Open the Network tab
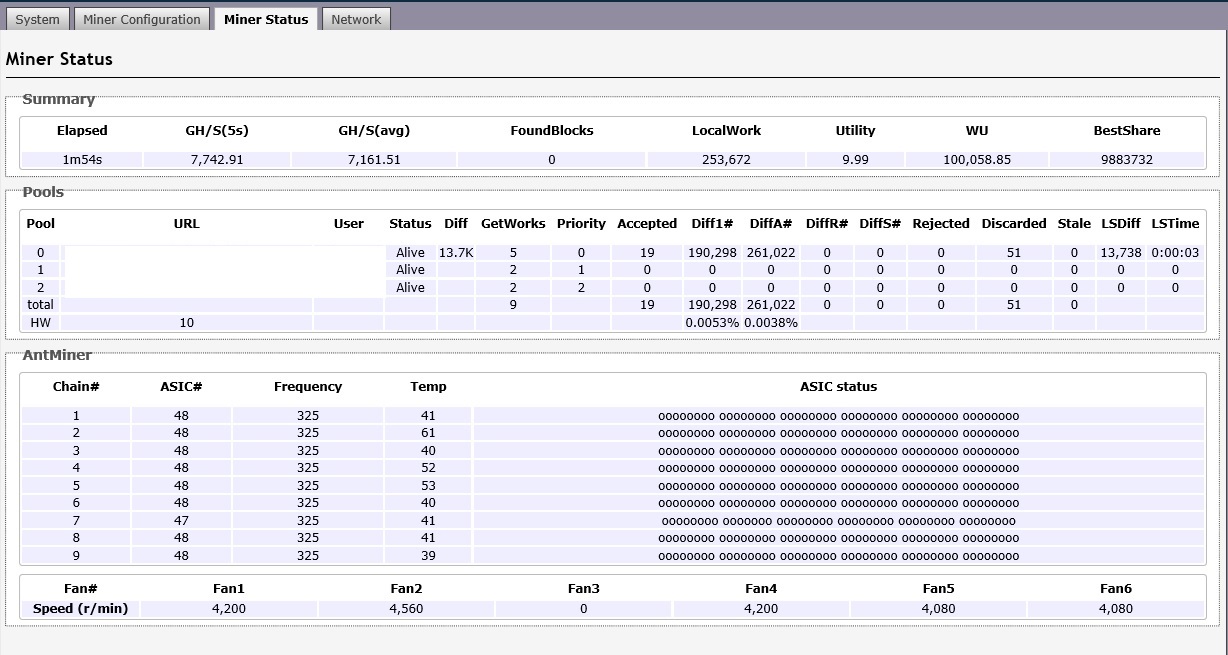Viewport: 1228px width, 655px height. [x=356, y=19]
